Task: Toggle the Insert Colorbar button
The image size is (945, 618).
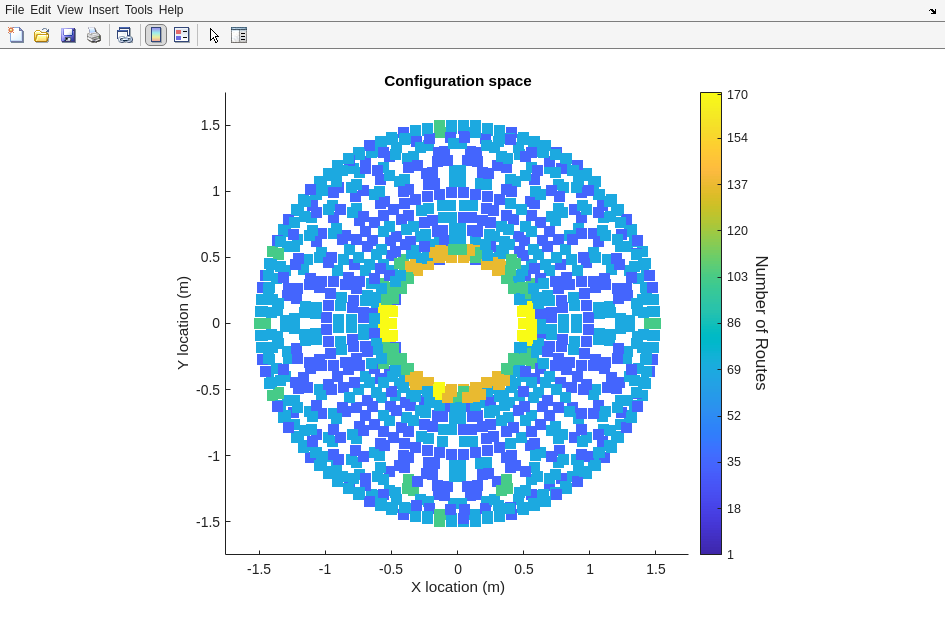Action: click(156, 35)
